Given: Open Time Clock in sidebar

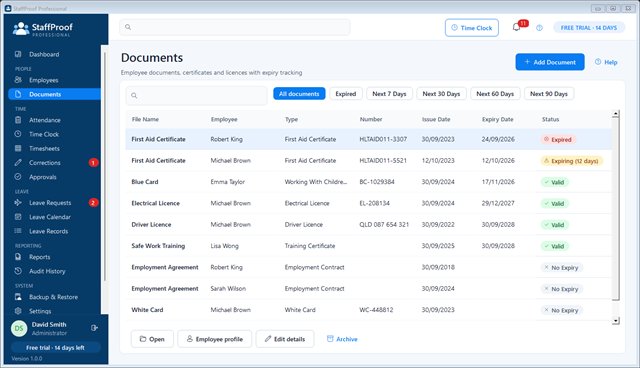Looking at the screenshot, I should click(x=54, y=134).
